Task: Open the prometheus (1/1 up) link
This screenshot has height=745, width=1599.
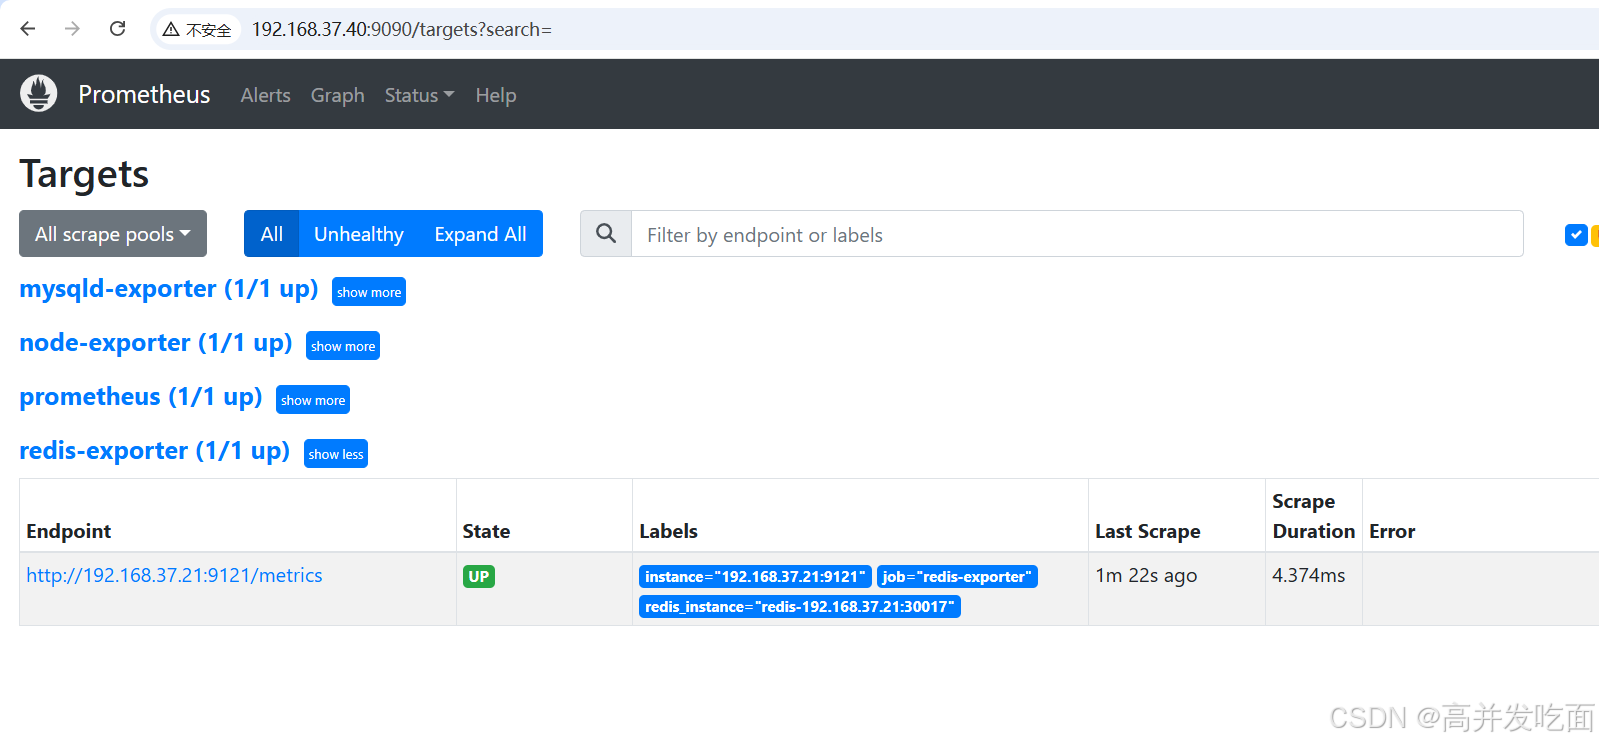Action: 141,397
